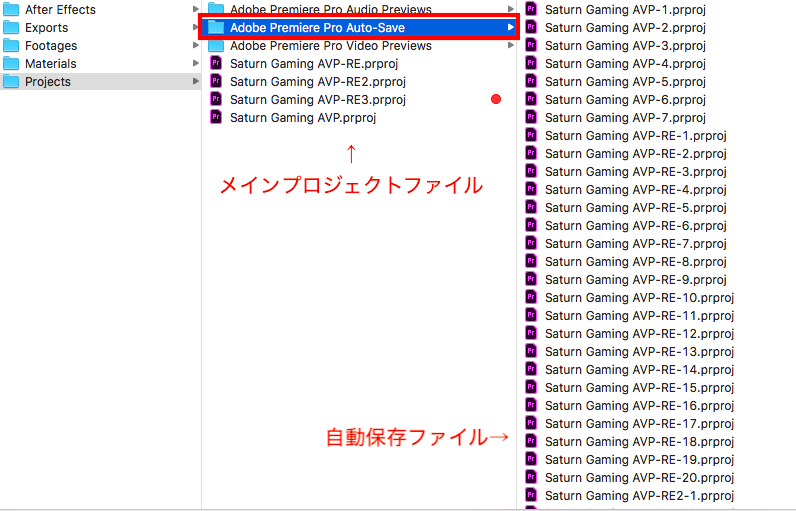Click the Adobe Premiere Pro Auto-Save folder icon
The height and width of the screenshot is (511, 796).
(216, 27)
